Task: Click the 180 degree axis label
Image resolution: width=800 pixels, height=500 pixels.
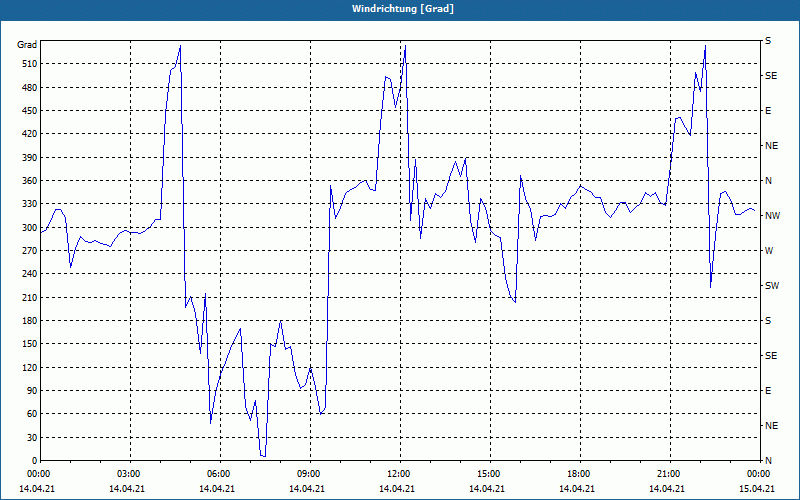Action: click(30, 321)
